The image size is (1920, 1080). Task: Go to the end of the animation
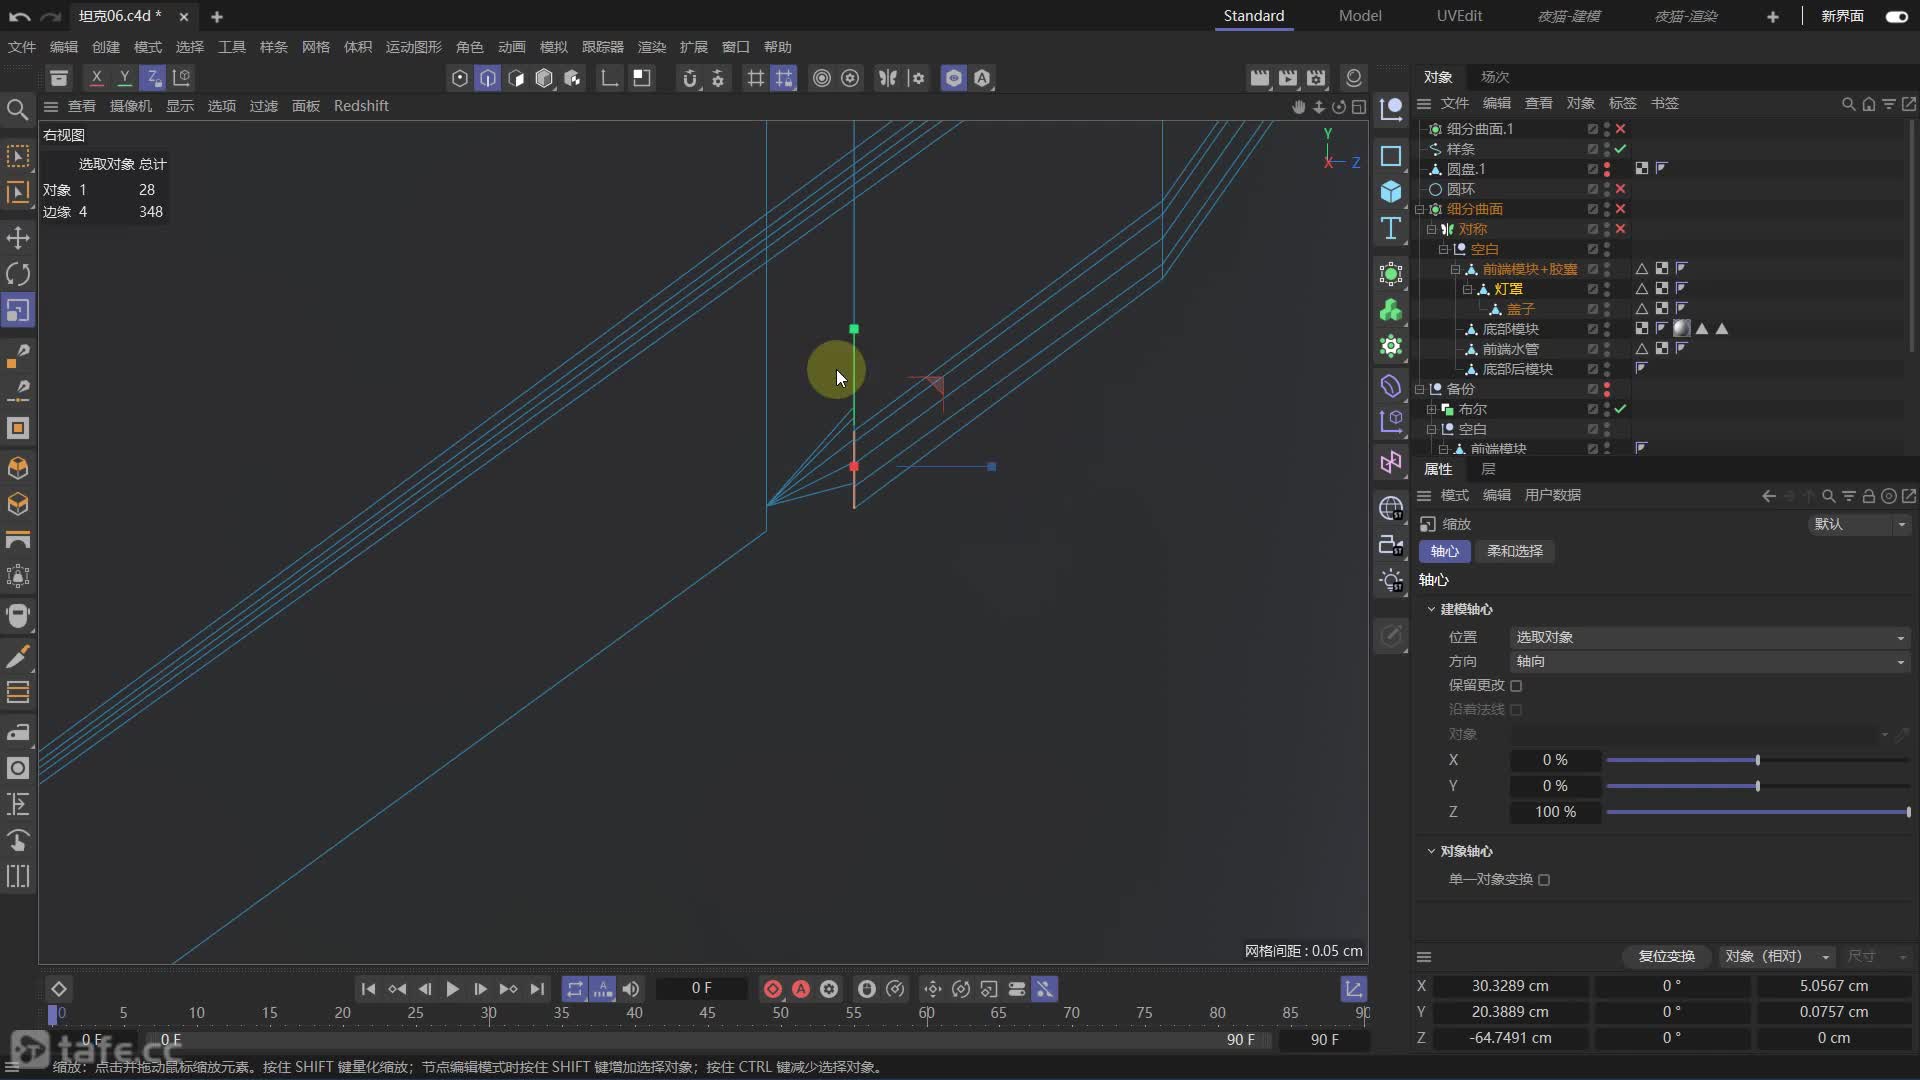point(537,989)
